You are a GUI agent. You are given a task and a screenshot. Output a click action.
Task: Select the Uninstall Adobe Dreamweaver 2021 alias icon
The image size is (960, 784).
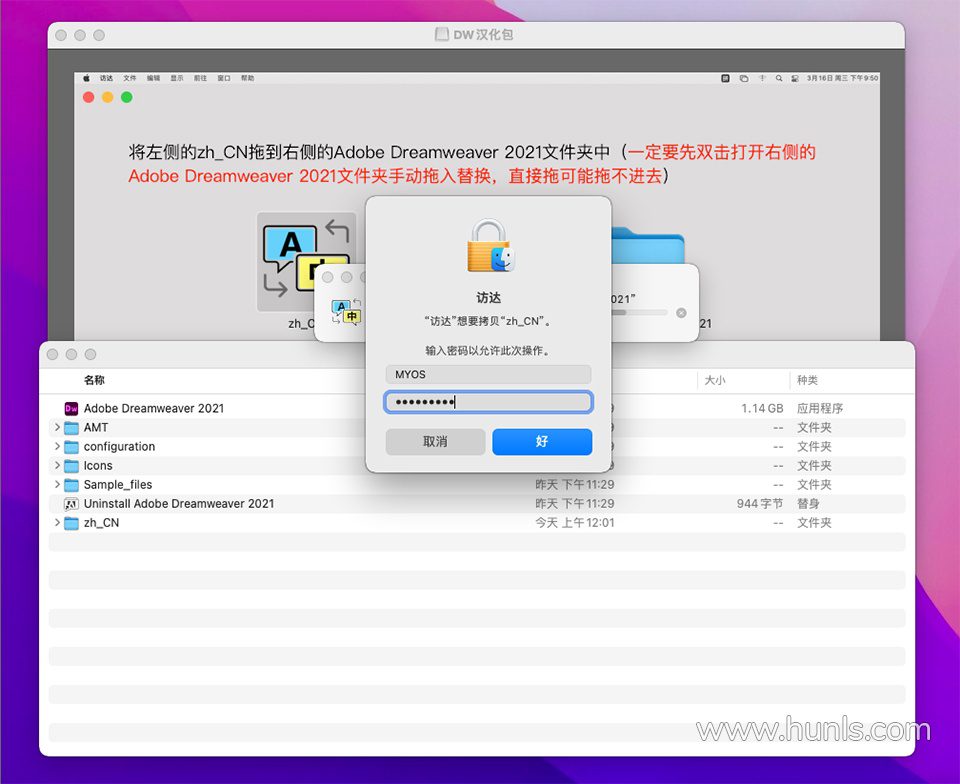tap(71, 504)
